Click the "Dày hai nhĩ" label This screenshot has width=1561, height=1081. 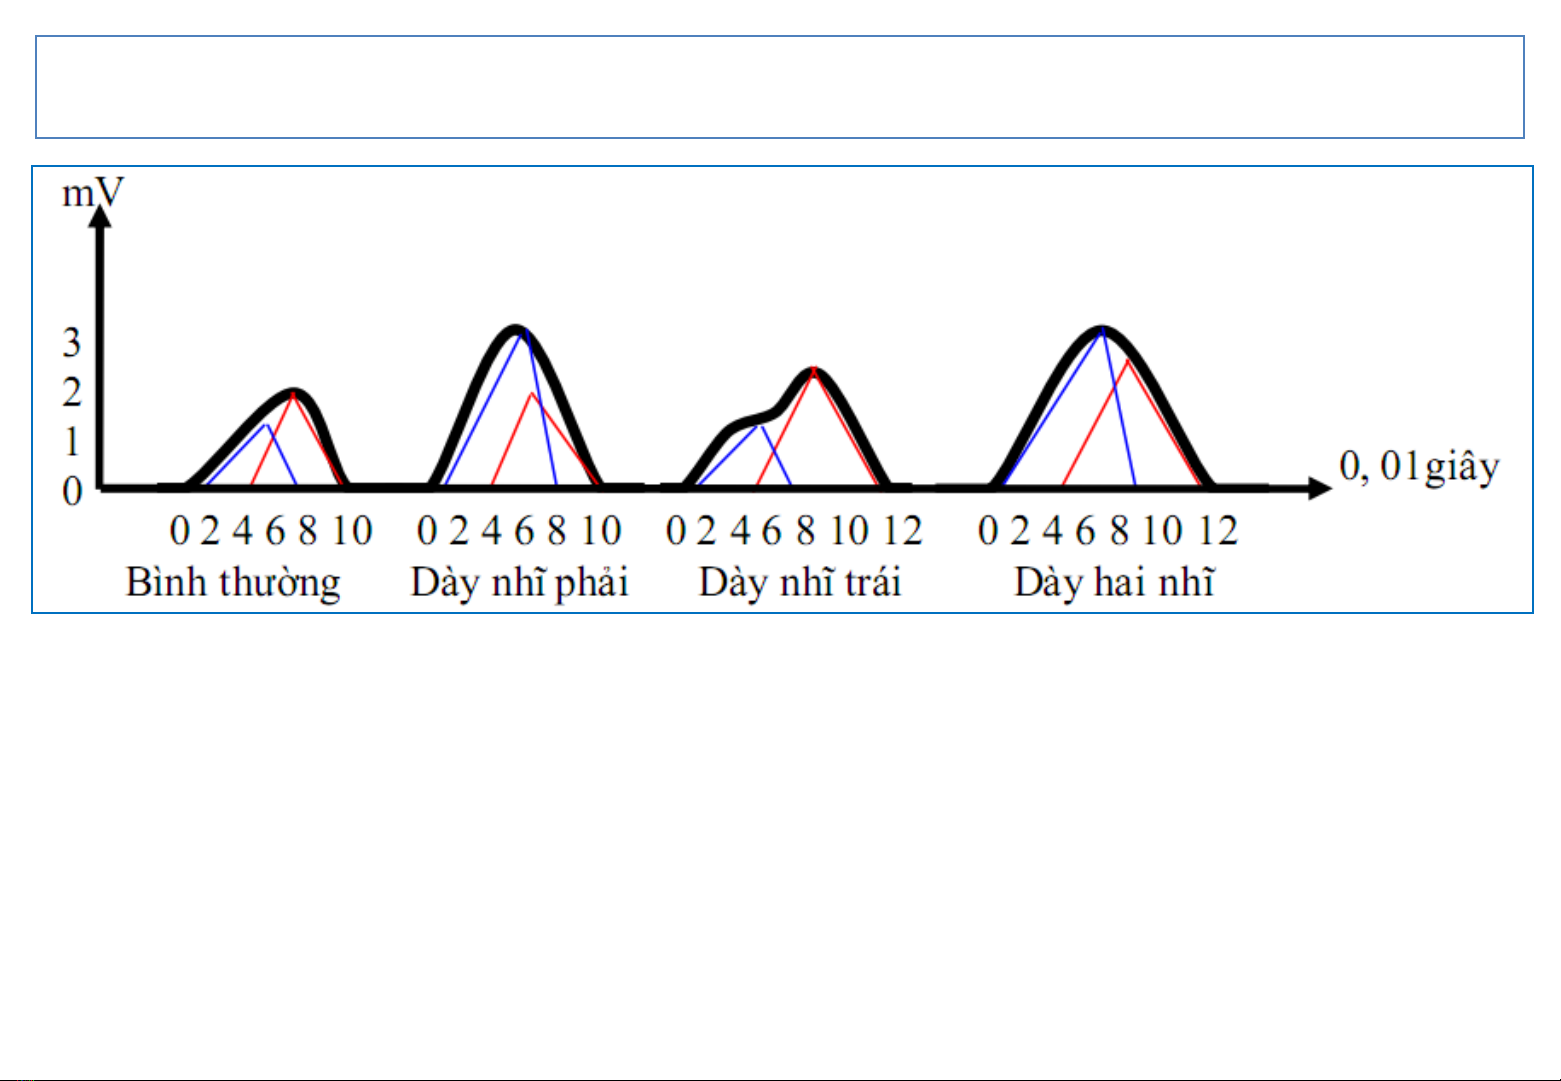tap(1114, 582)
